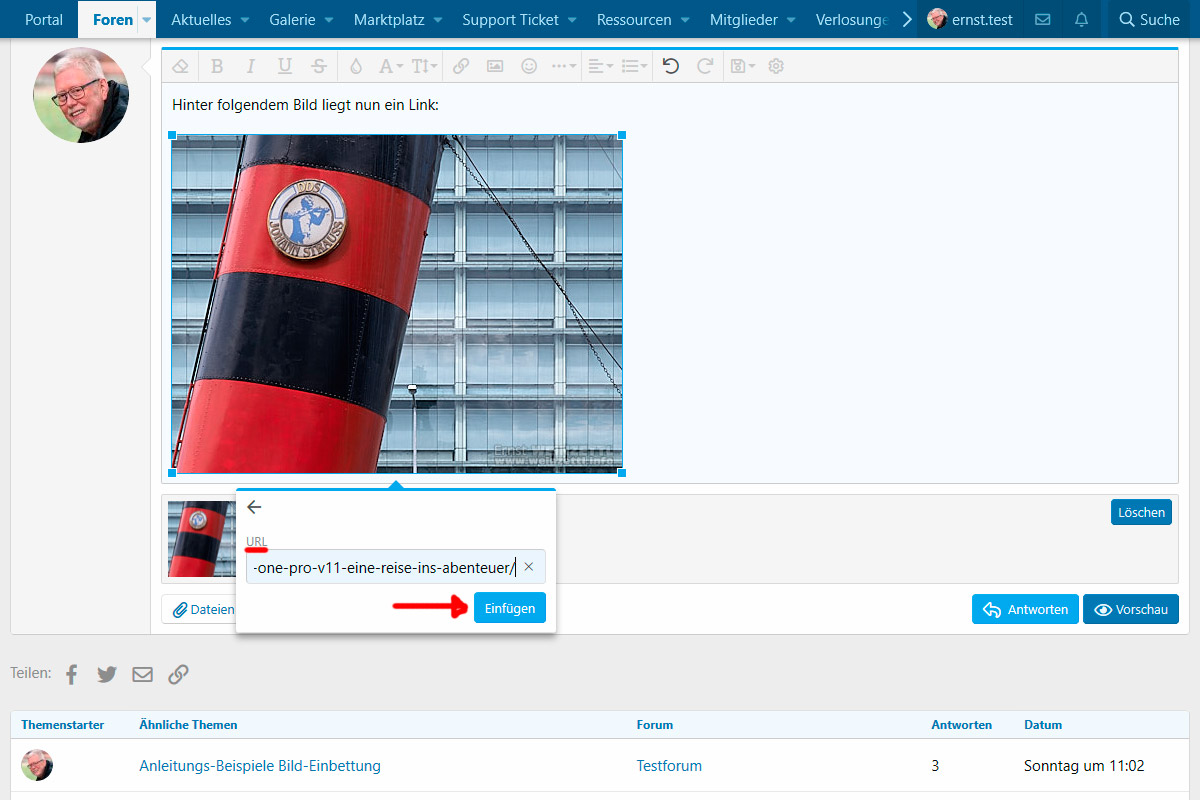Open the Foren tab

tap(113, 19)
